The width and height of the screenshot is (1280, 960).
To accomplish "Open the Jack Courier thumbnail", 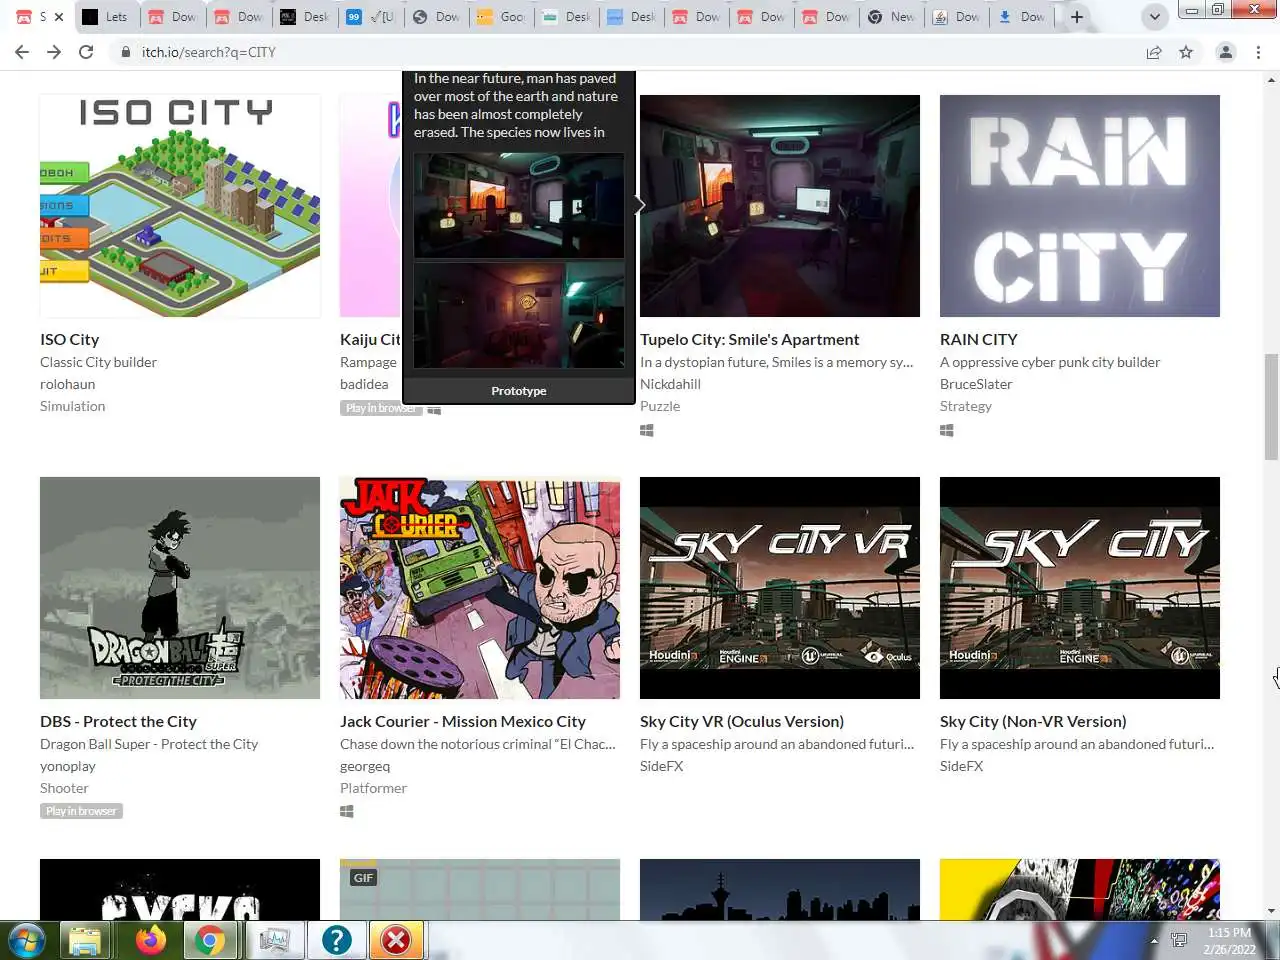I will click(480, 588).
